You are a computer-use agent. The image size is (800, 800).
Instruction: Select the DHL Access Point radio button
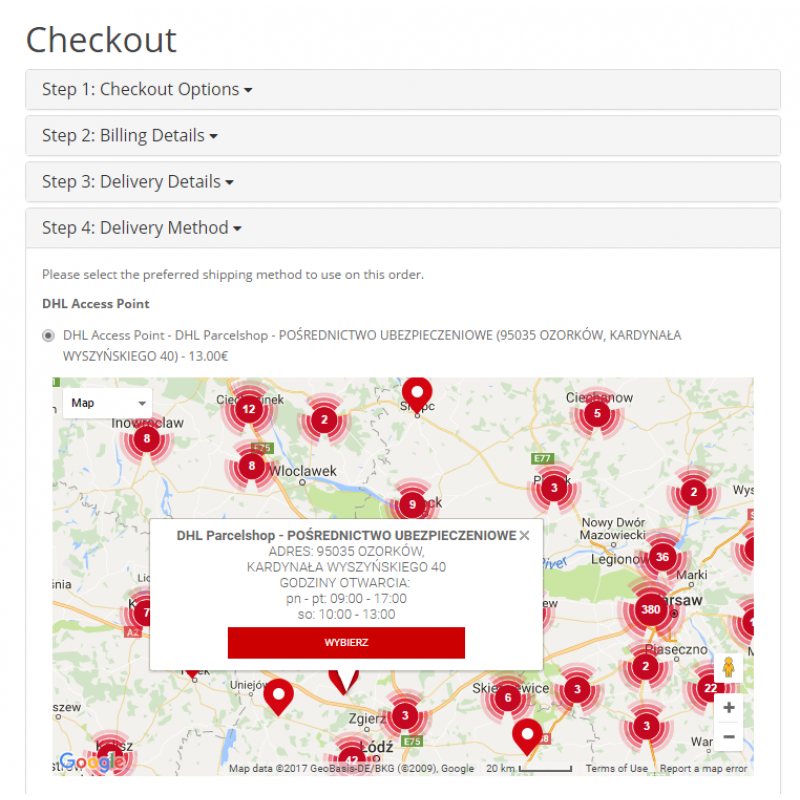pyautogui.click(x=48, y=336)
